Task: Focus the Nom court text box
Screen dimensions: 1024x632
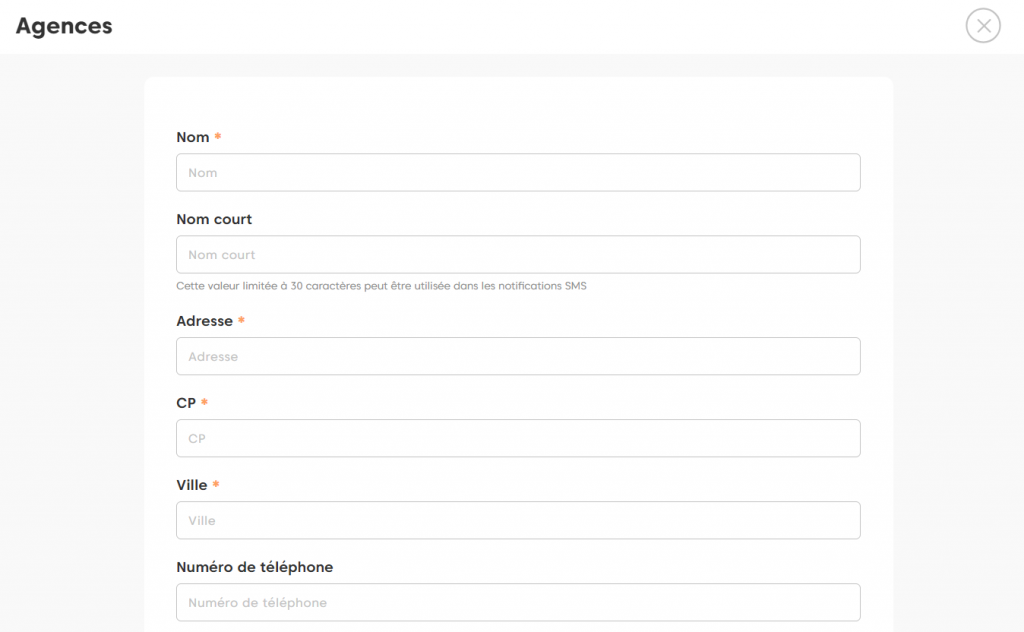Action: coord(518,255)
